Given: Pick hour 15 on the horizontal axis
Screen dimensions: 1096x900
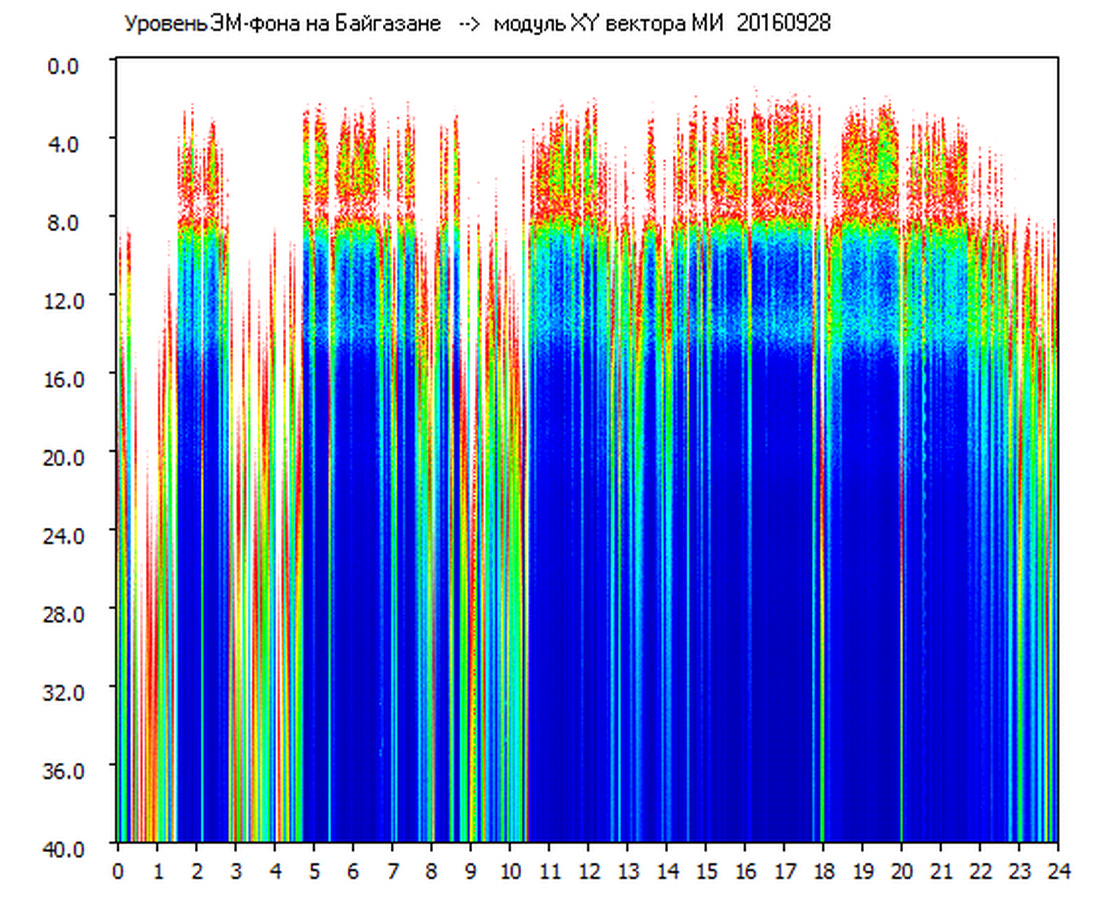Looking at the screenshot, I should pyautogui.click(x=705, y=871).
